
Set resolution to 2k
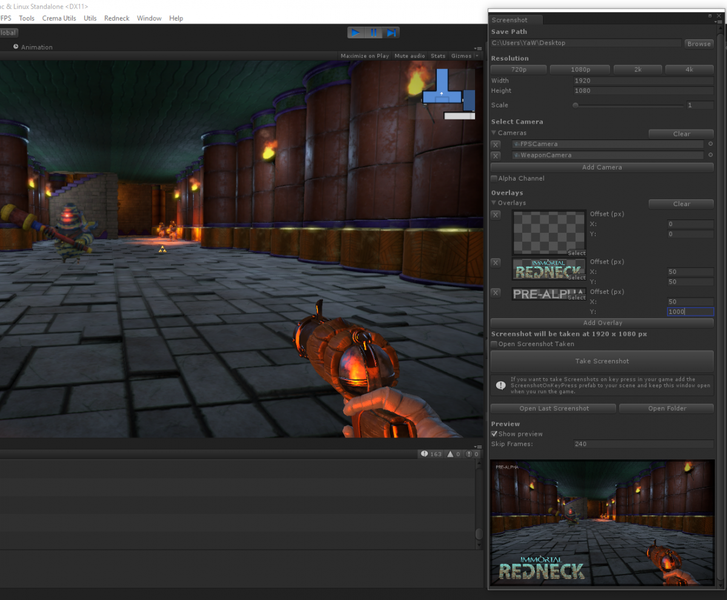point(638,69)
